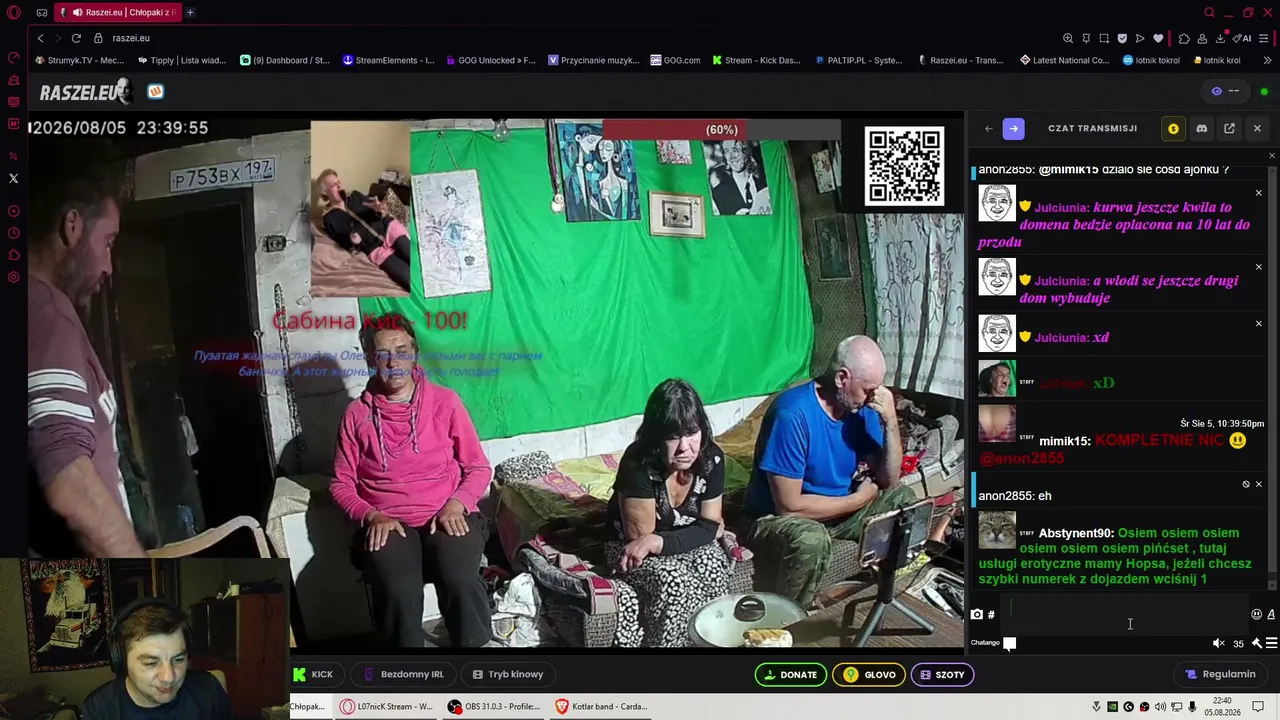
Task: Click the RASZEI.EU site logo
Action: [85, 92]
